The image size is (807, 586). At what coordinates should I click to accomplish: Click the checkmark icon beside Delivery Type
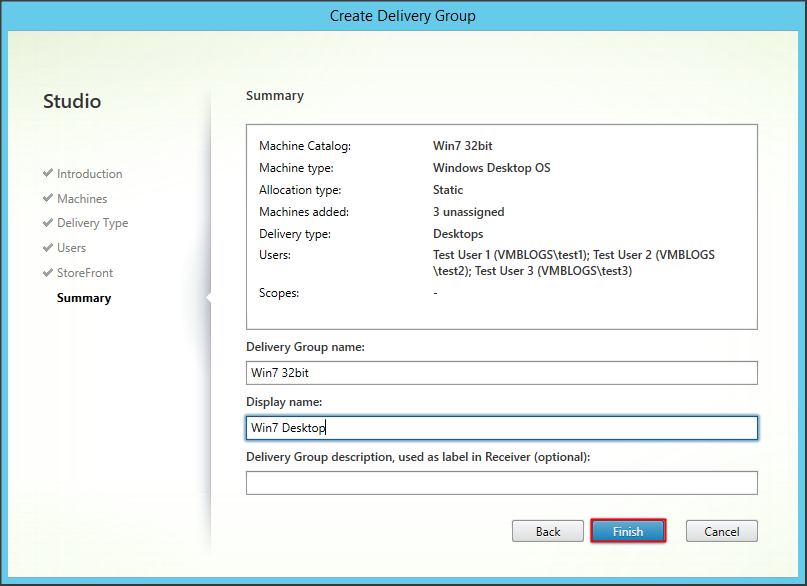(x=48, y=223)
